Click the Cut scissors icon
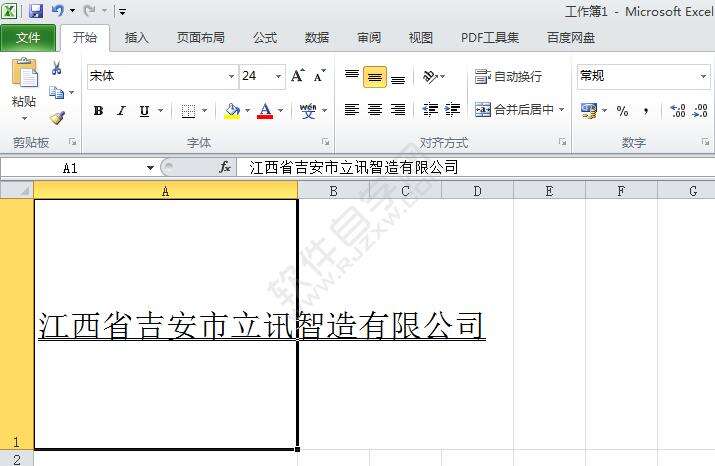 (x=57, y=68)
